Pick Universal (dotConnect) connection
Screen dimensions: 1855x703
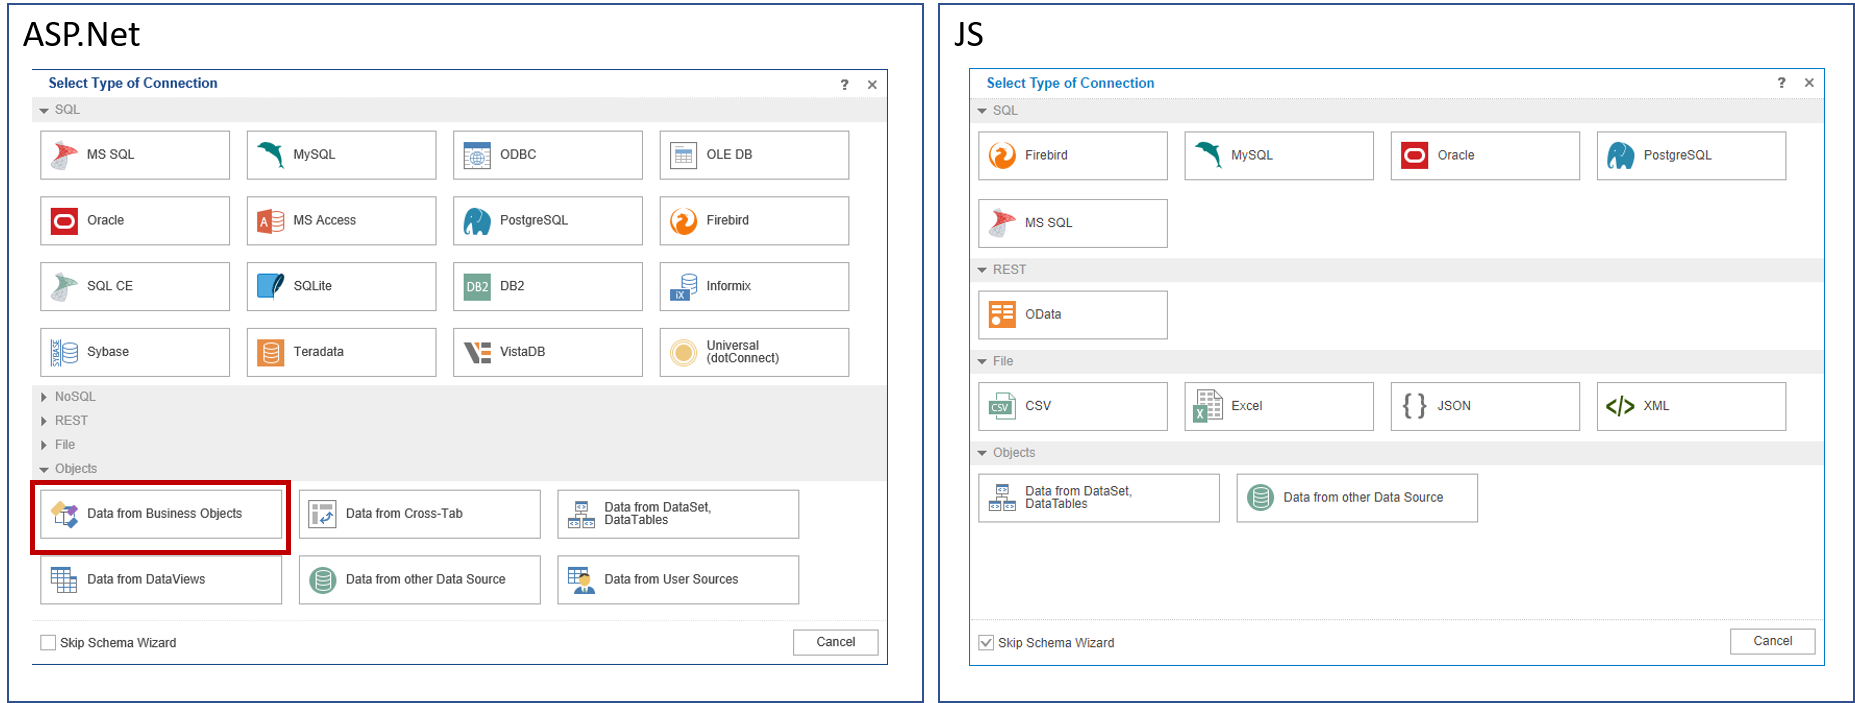pos(754,352)
